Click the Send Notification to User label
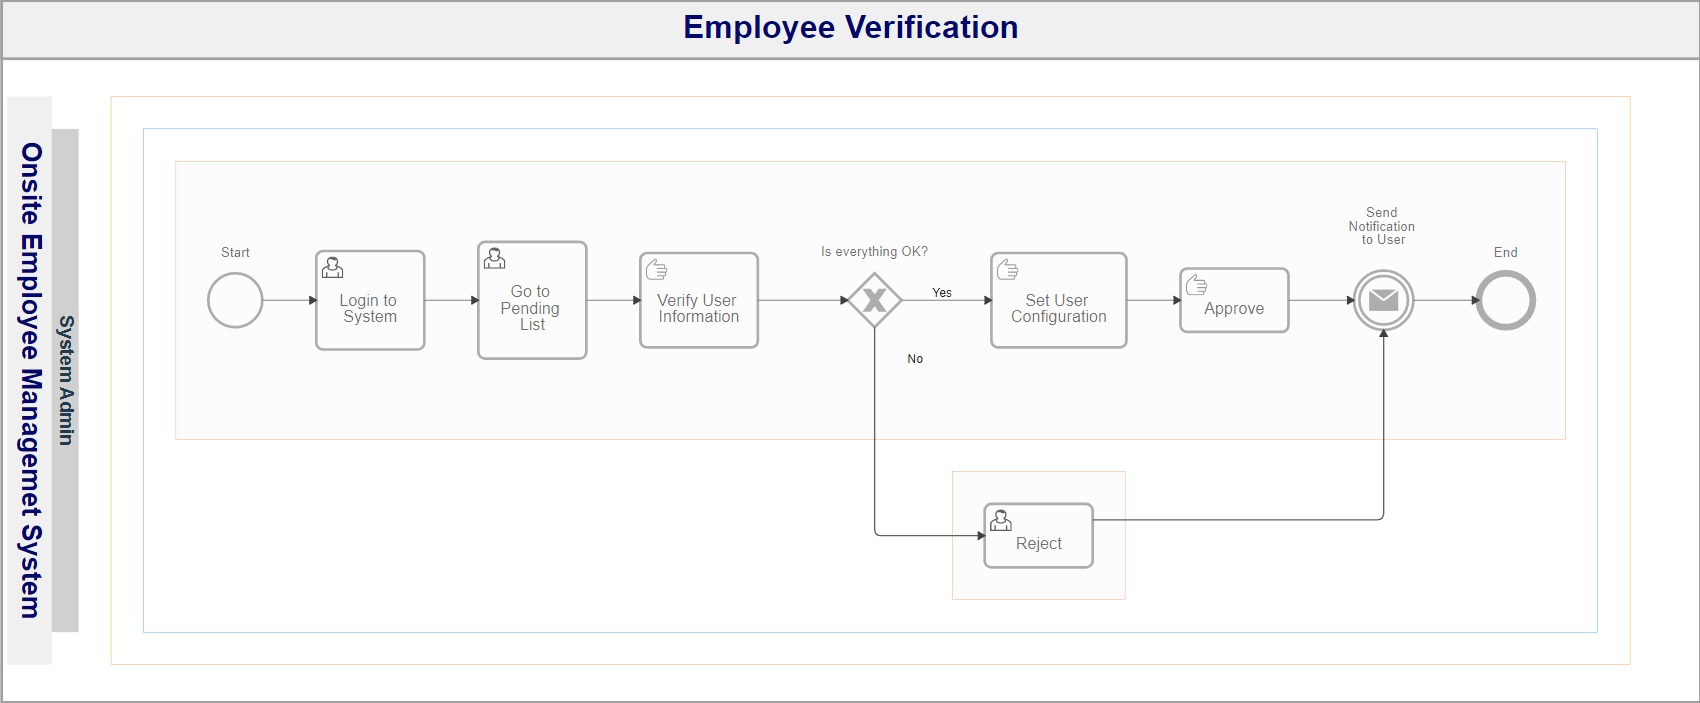1700x703 pixels. click(1382, 226)
